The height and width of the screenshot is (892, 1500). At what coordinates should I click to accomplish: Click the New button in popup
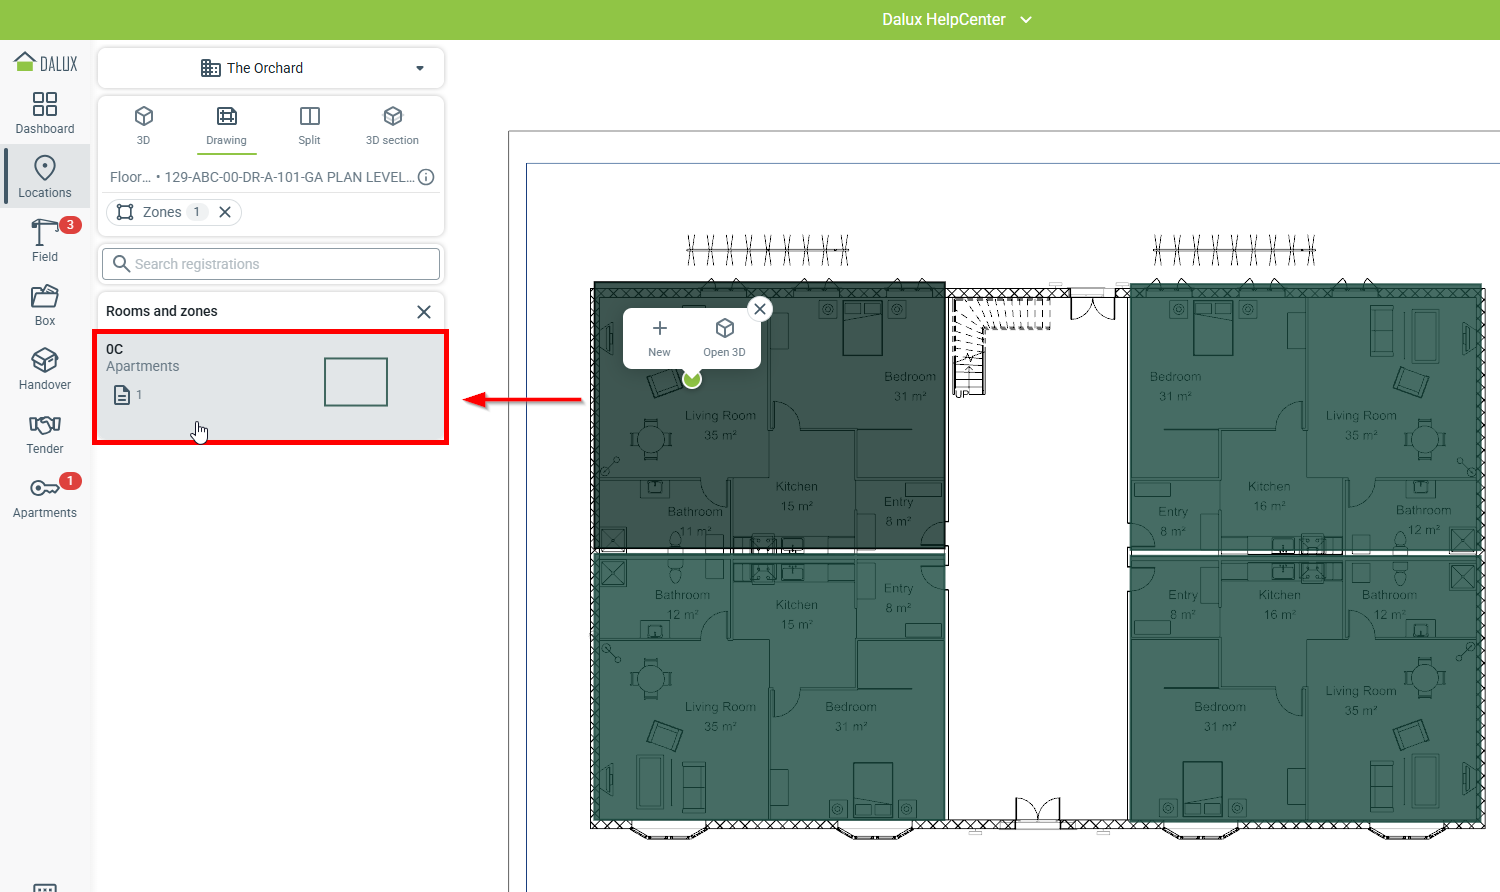coord(659,338)
